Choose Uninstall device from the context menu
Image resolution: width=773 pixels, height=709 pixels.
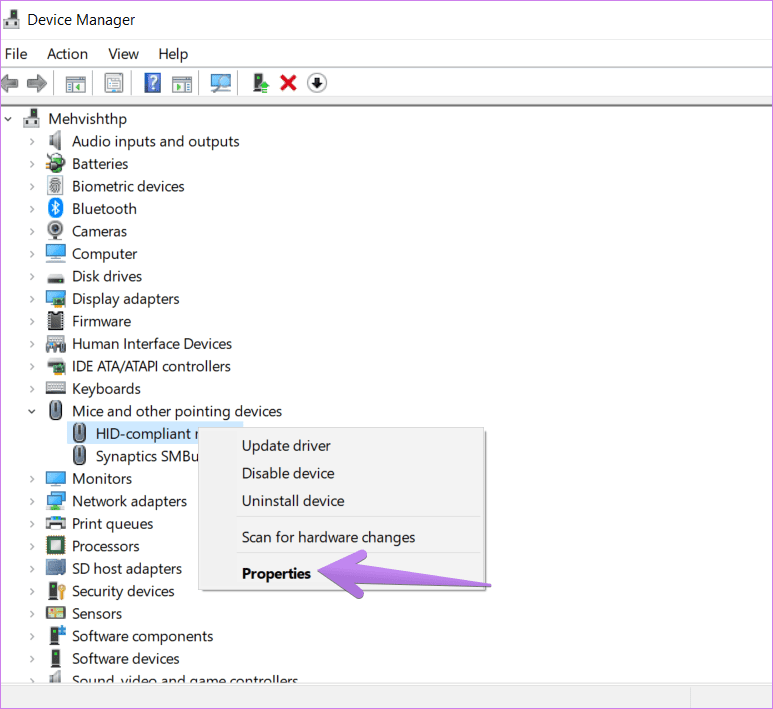pyautogui.click(x=293, y=500)
